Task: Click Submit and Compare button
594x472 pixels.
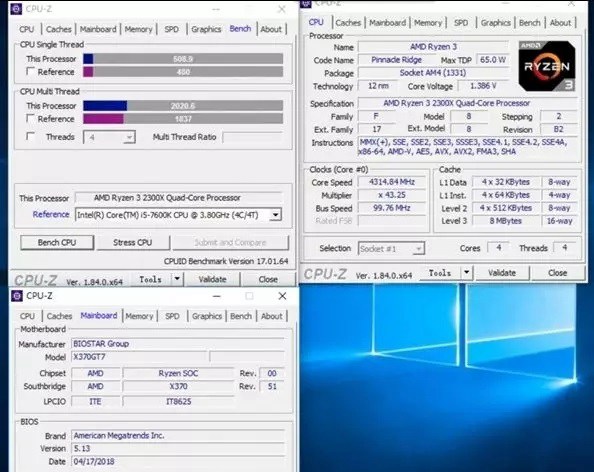Action: pos(230,242)
